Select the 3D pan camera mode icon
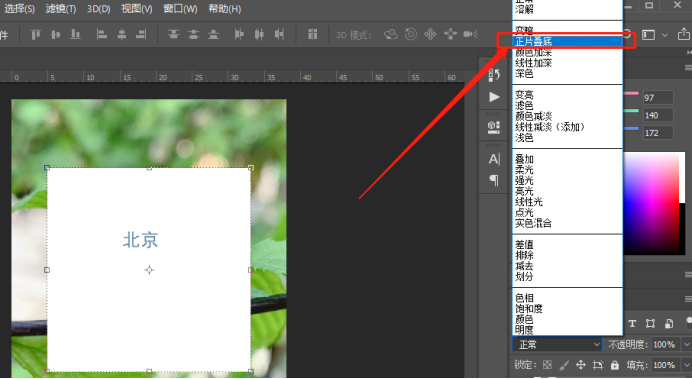Image resolution: width=692 pixels, height=379 pixels. point(430,34)
